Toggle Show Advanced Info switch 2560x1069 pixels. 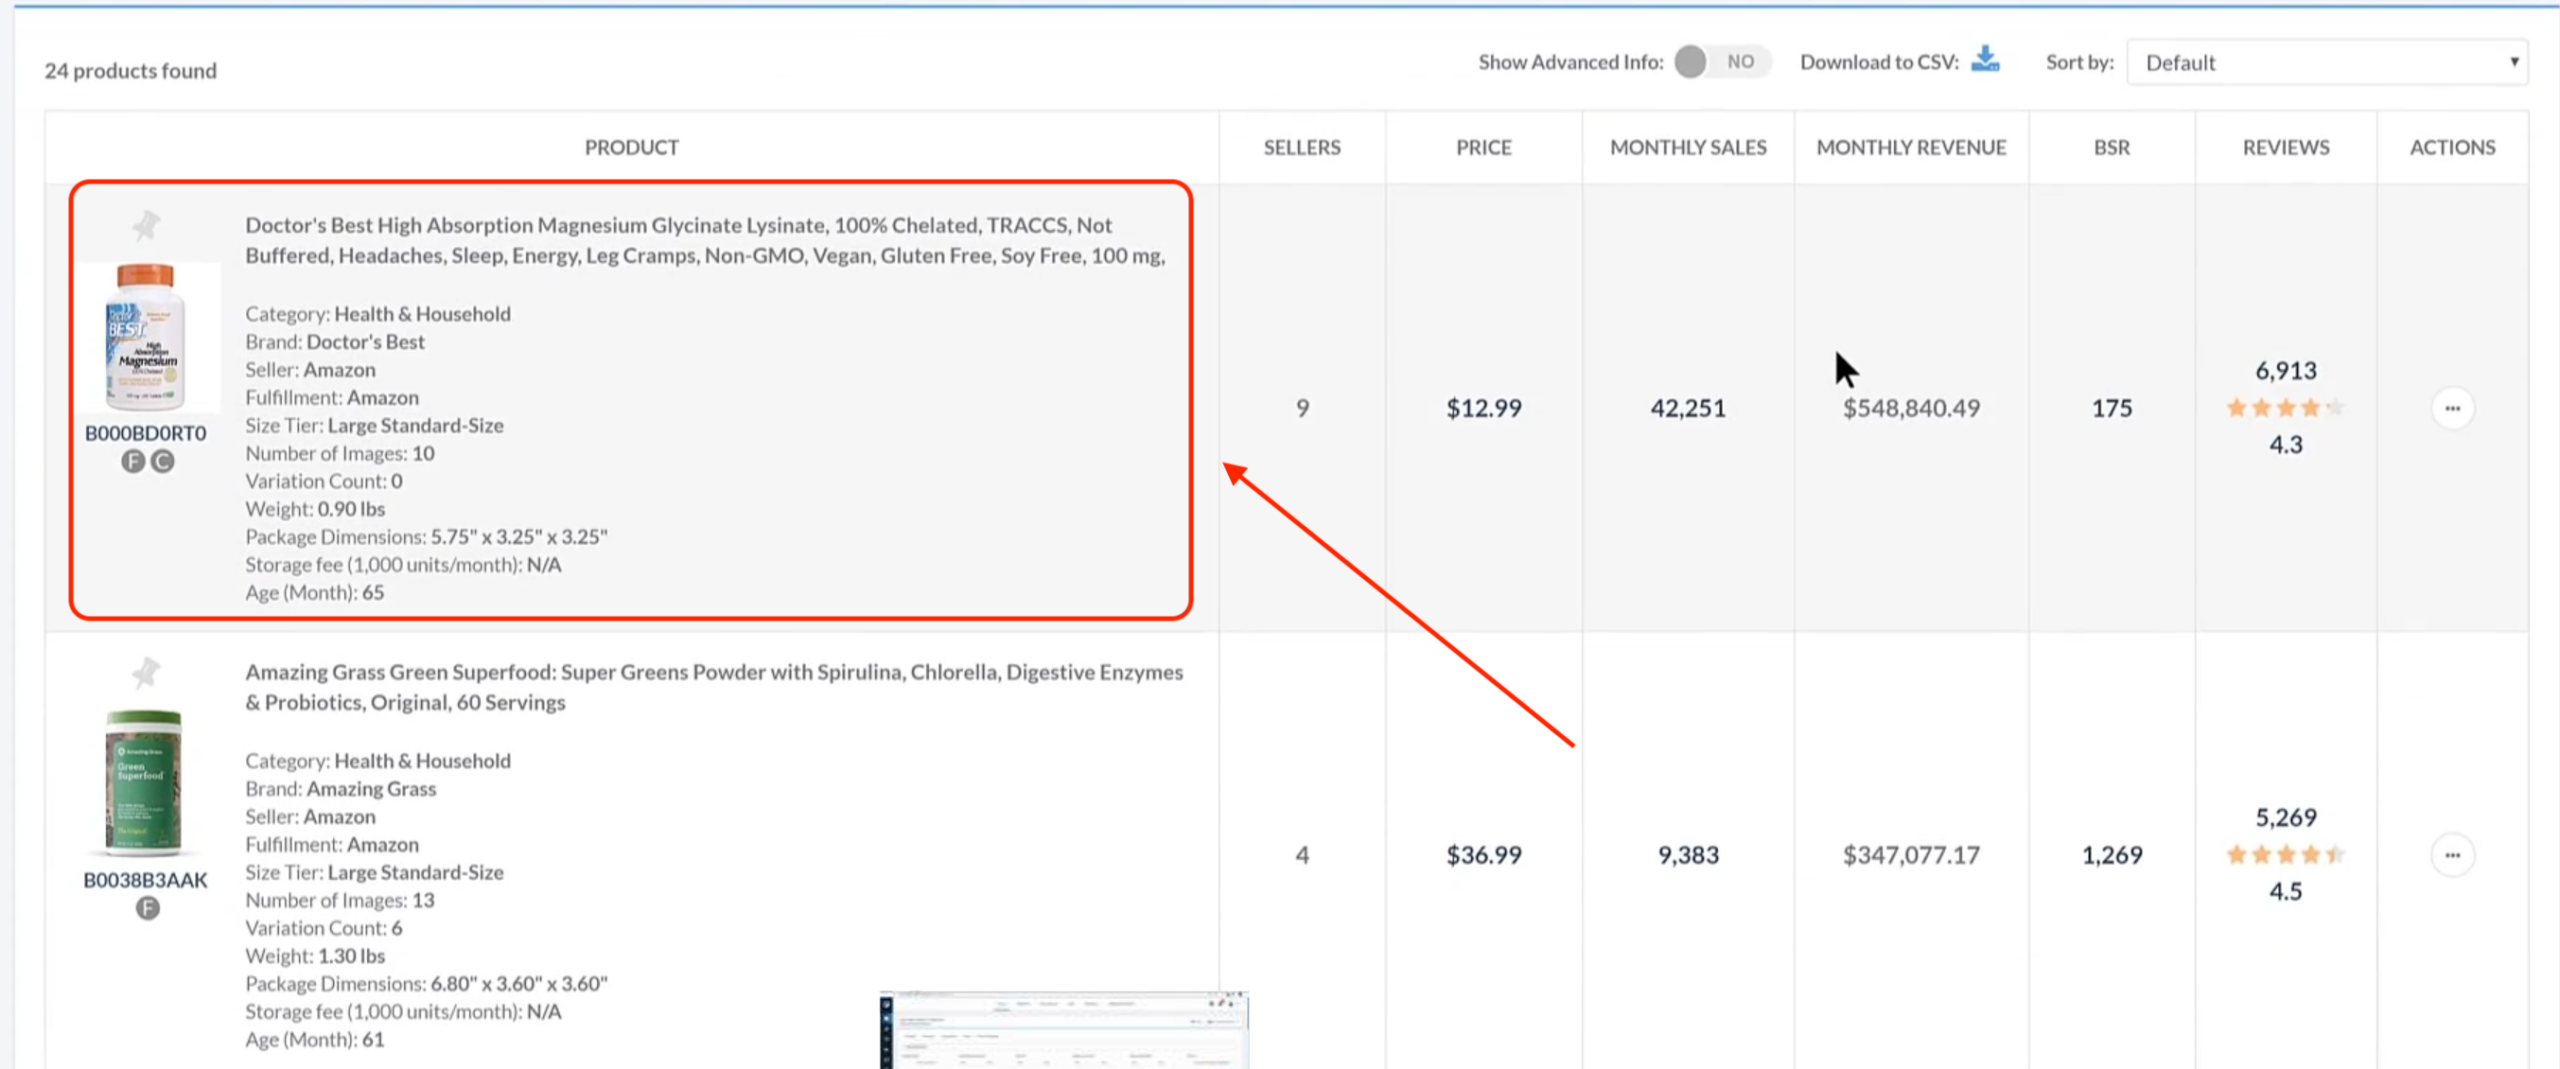pos(1720,62)
